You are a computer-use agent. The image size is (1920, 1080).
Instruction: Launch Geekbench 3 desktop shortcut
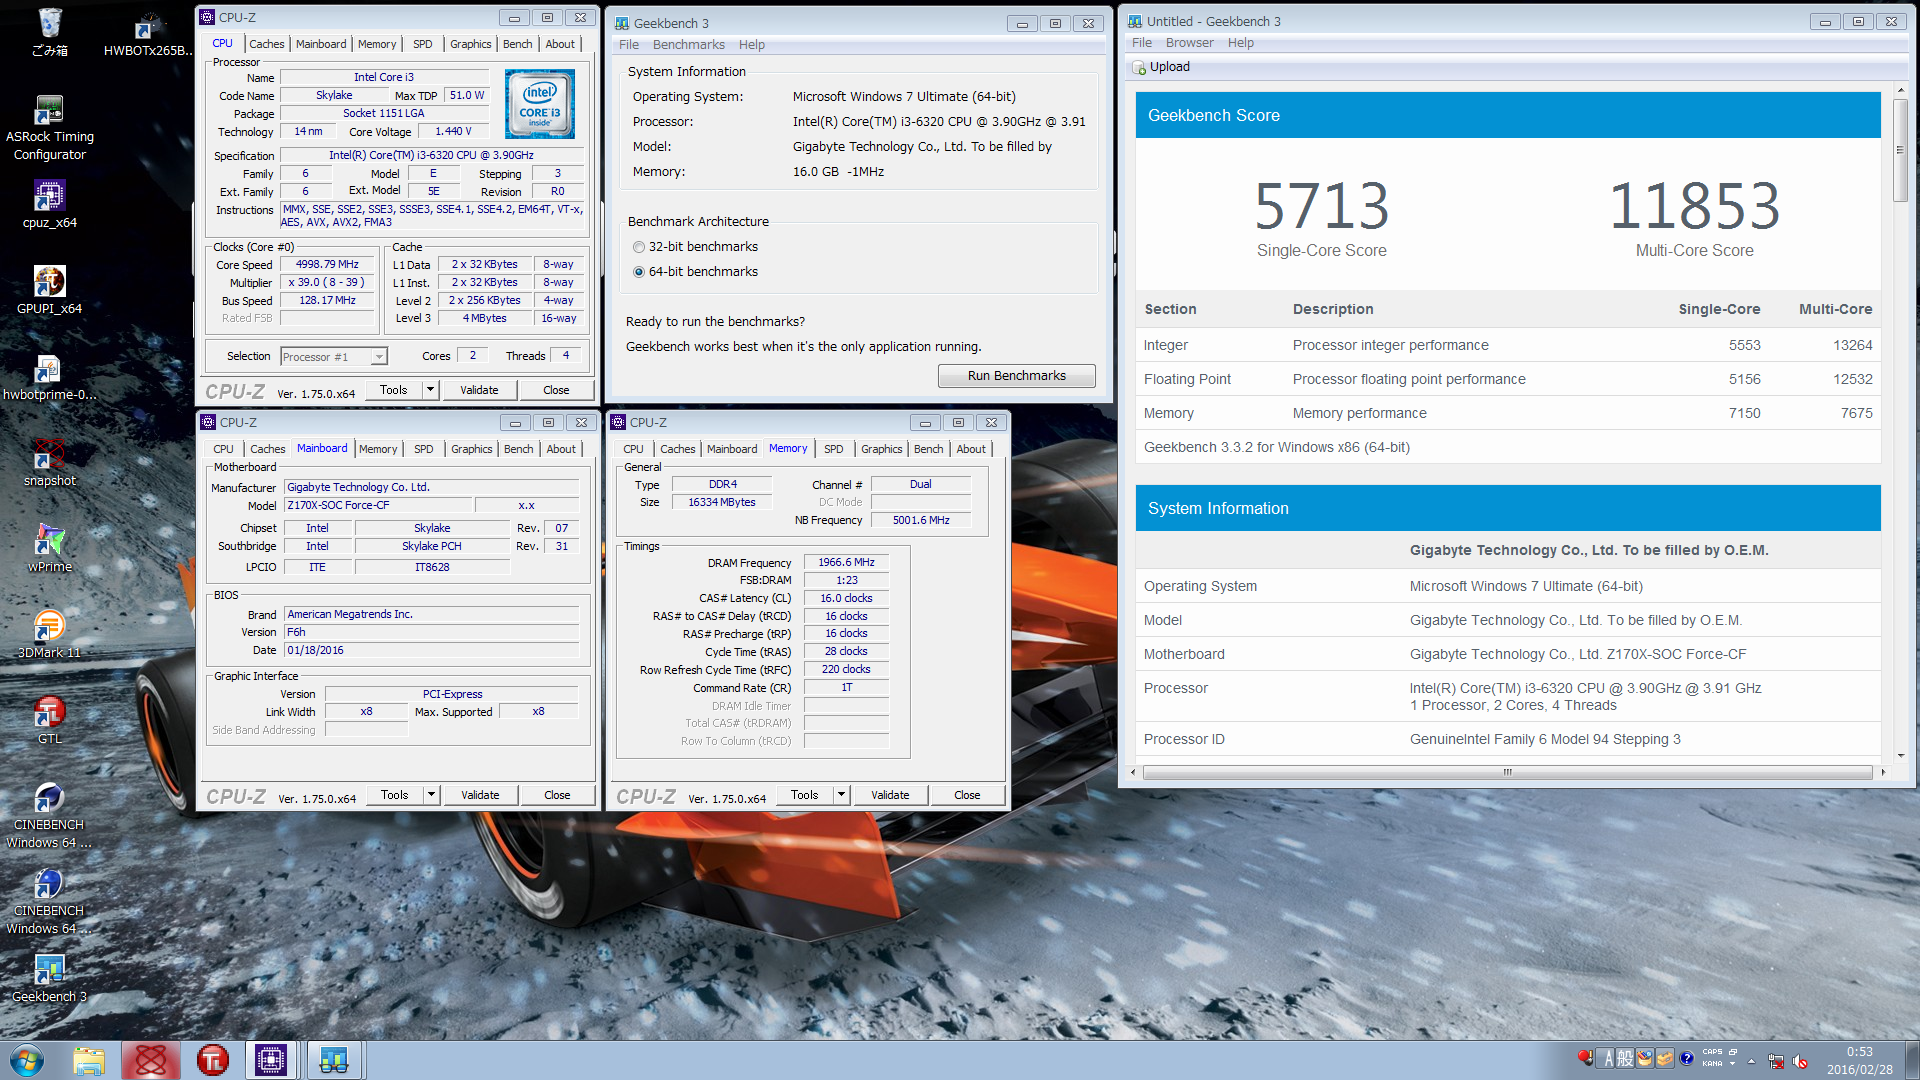click(x=49, y=978)
